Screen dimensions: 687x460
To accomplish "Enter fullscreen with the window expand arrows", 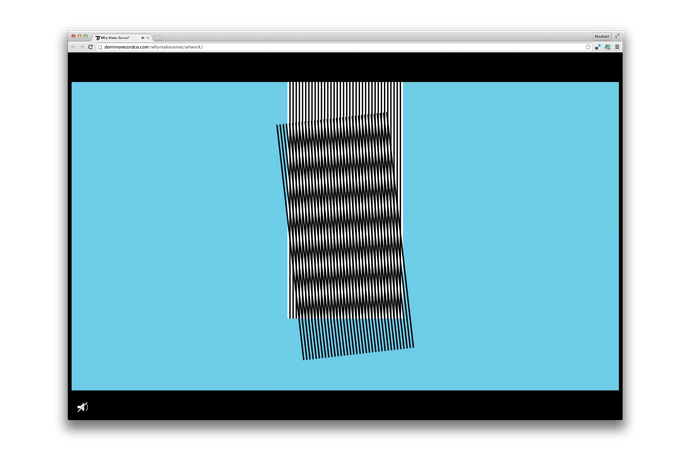I will click(x=617, y=36).
